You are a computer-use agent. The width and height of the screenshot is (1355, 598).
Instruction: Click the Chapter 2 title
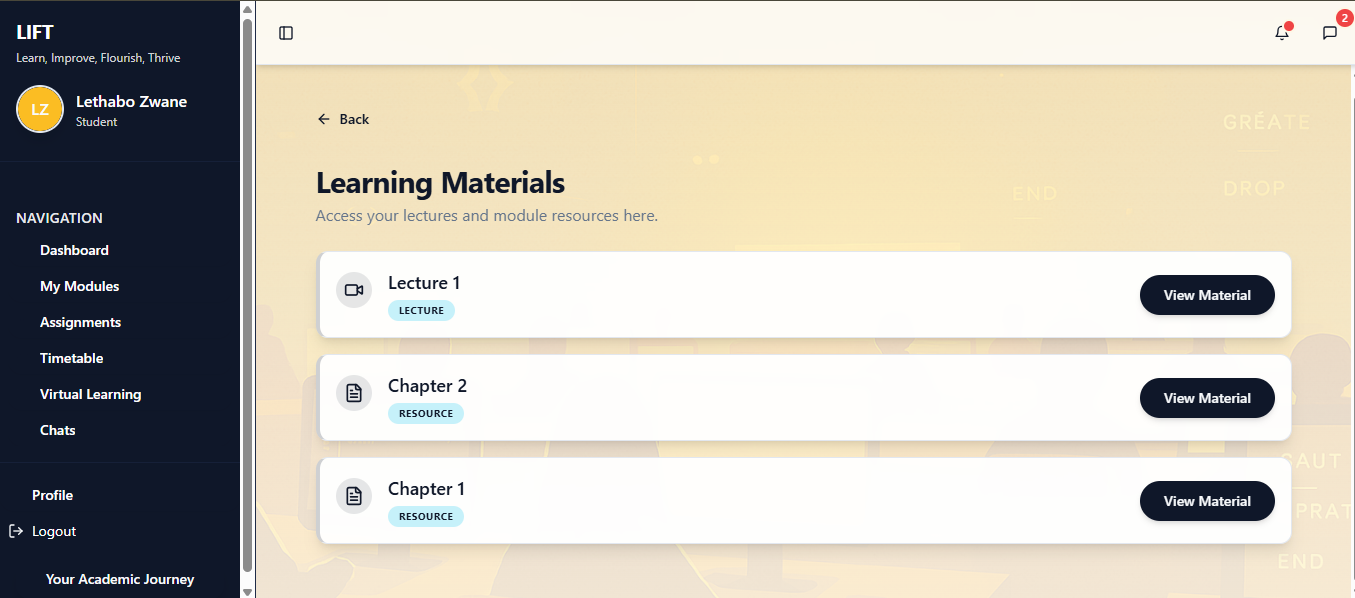point(427,386)
